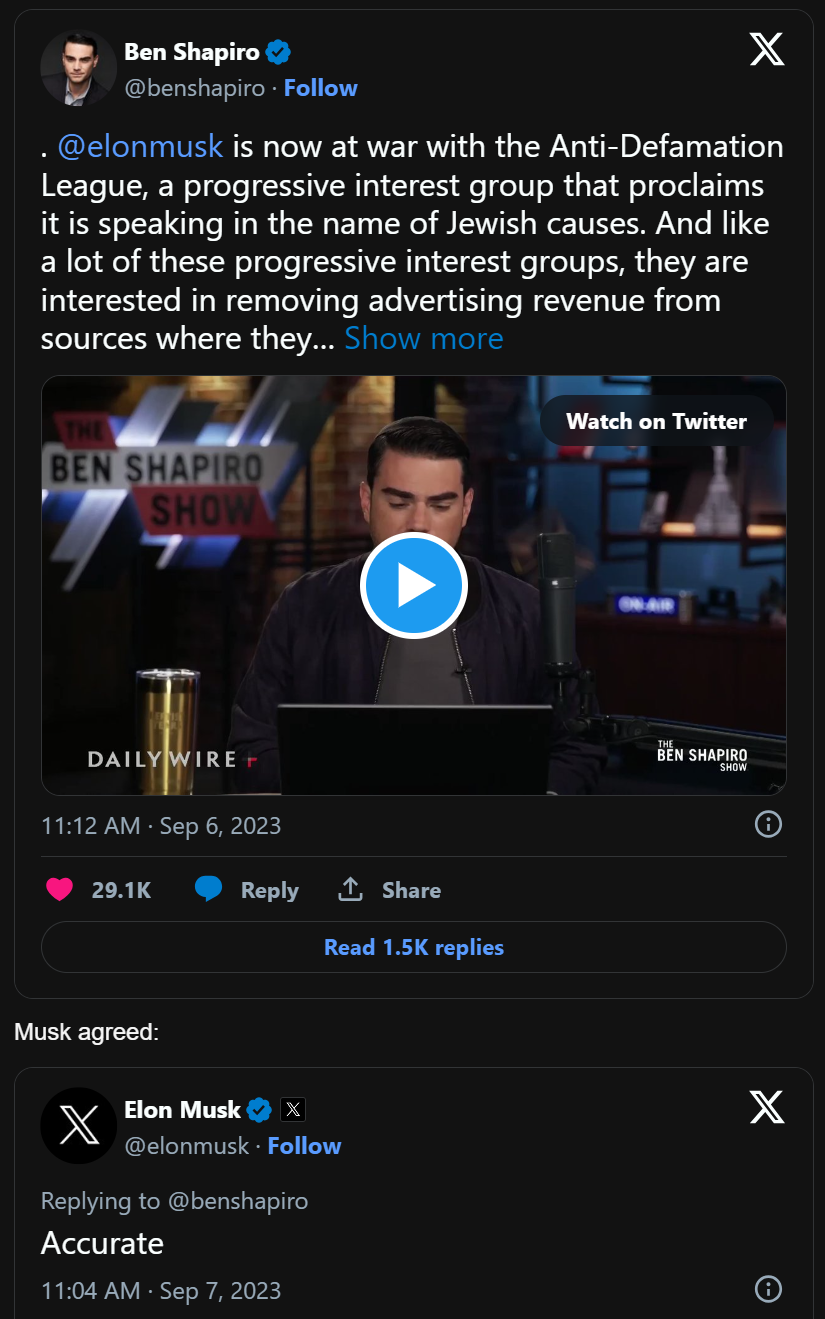Expand the tweet with Show more
The width and height of the screenshot is (825, 1319).
click(x=424, y=339)
